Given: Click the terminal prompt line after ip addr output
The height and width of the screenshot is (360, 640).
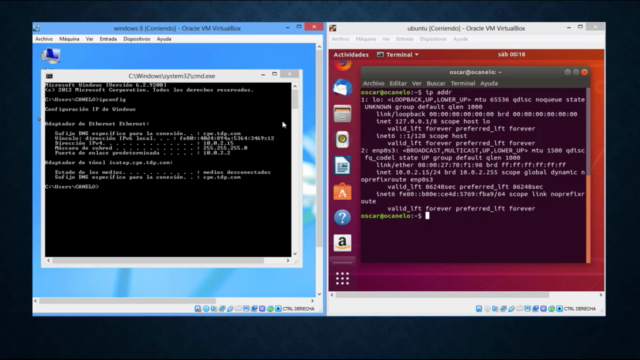Looking at the screenshot, I should coord(395,216).
